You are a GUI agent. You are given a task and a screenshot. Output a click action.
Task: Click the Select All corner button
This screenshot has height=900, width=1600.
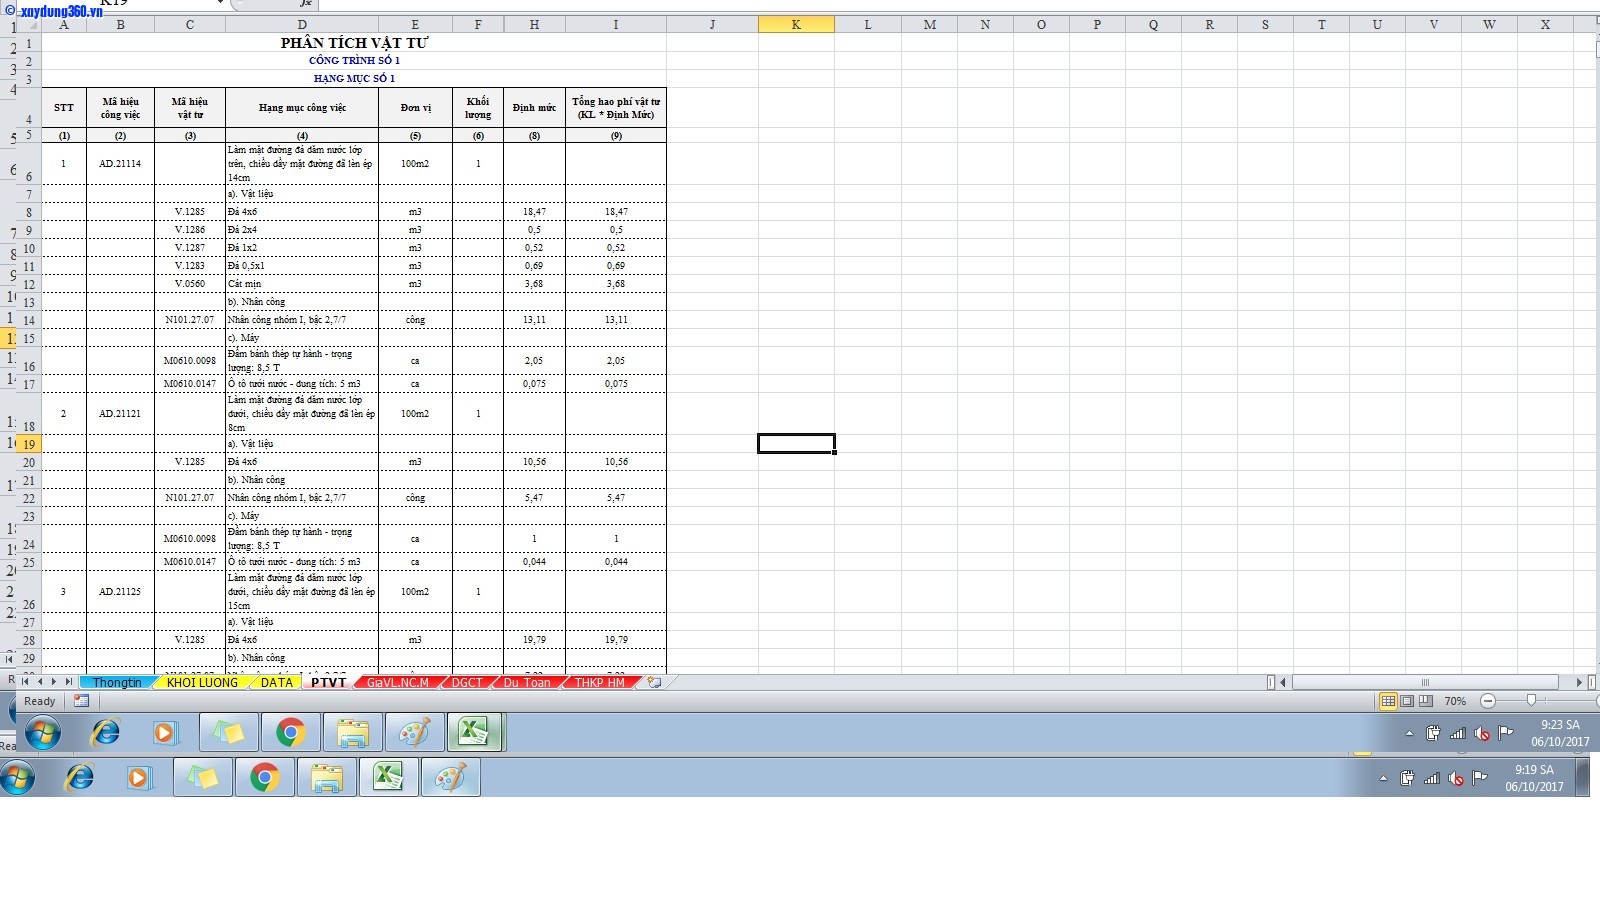(x=30, y=25)
